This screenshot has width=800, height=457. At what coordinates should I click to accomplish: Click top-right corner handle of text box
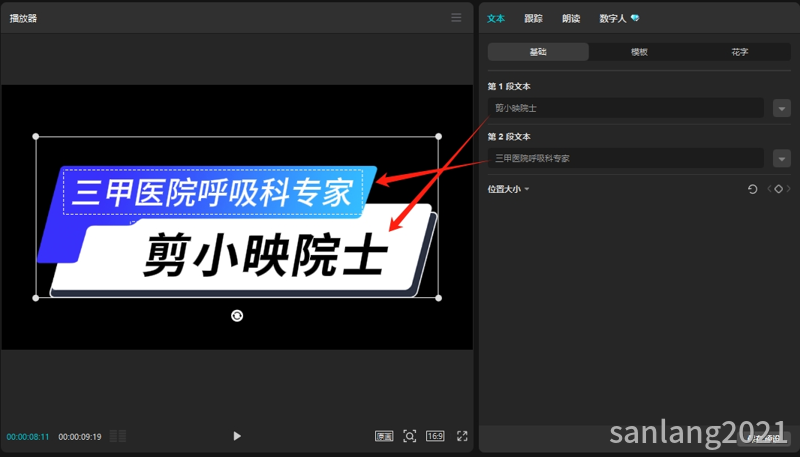point(438,136)
